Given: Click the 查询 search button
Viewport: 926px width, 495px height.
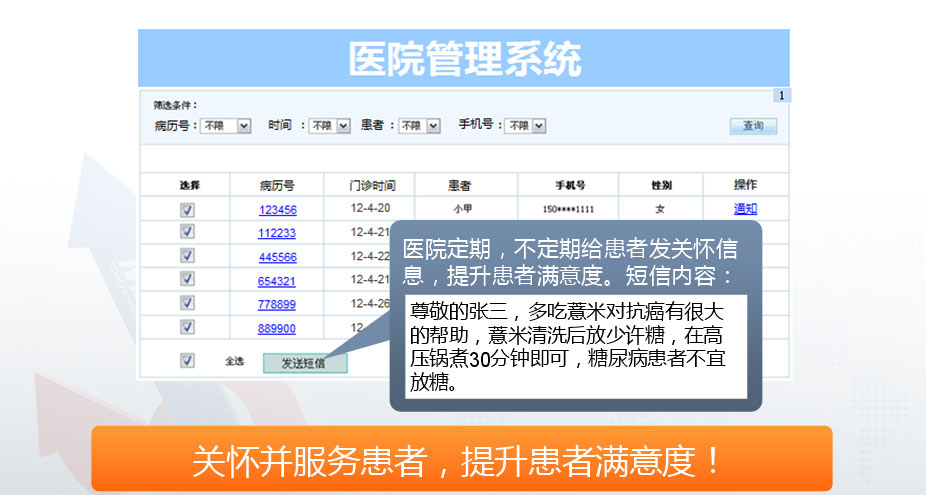Looking at the screenshot, I should point(752,126).
